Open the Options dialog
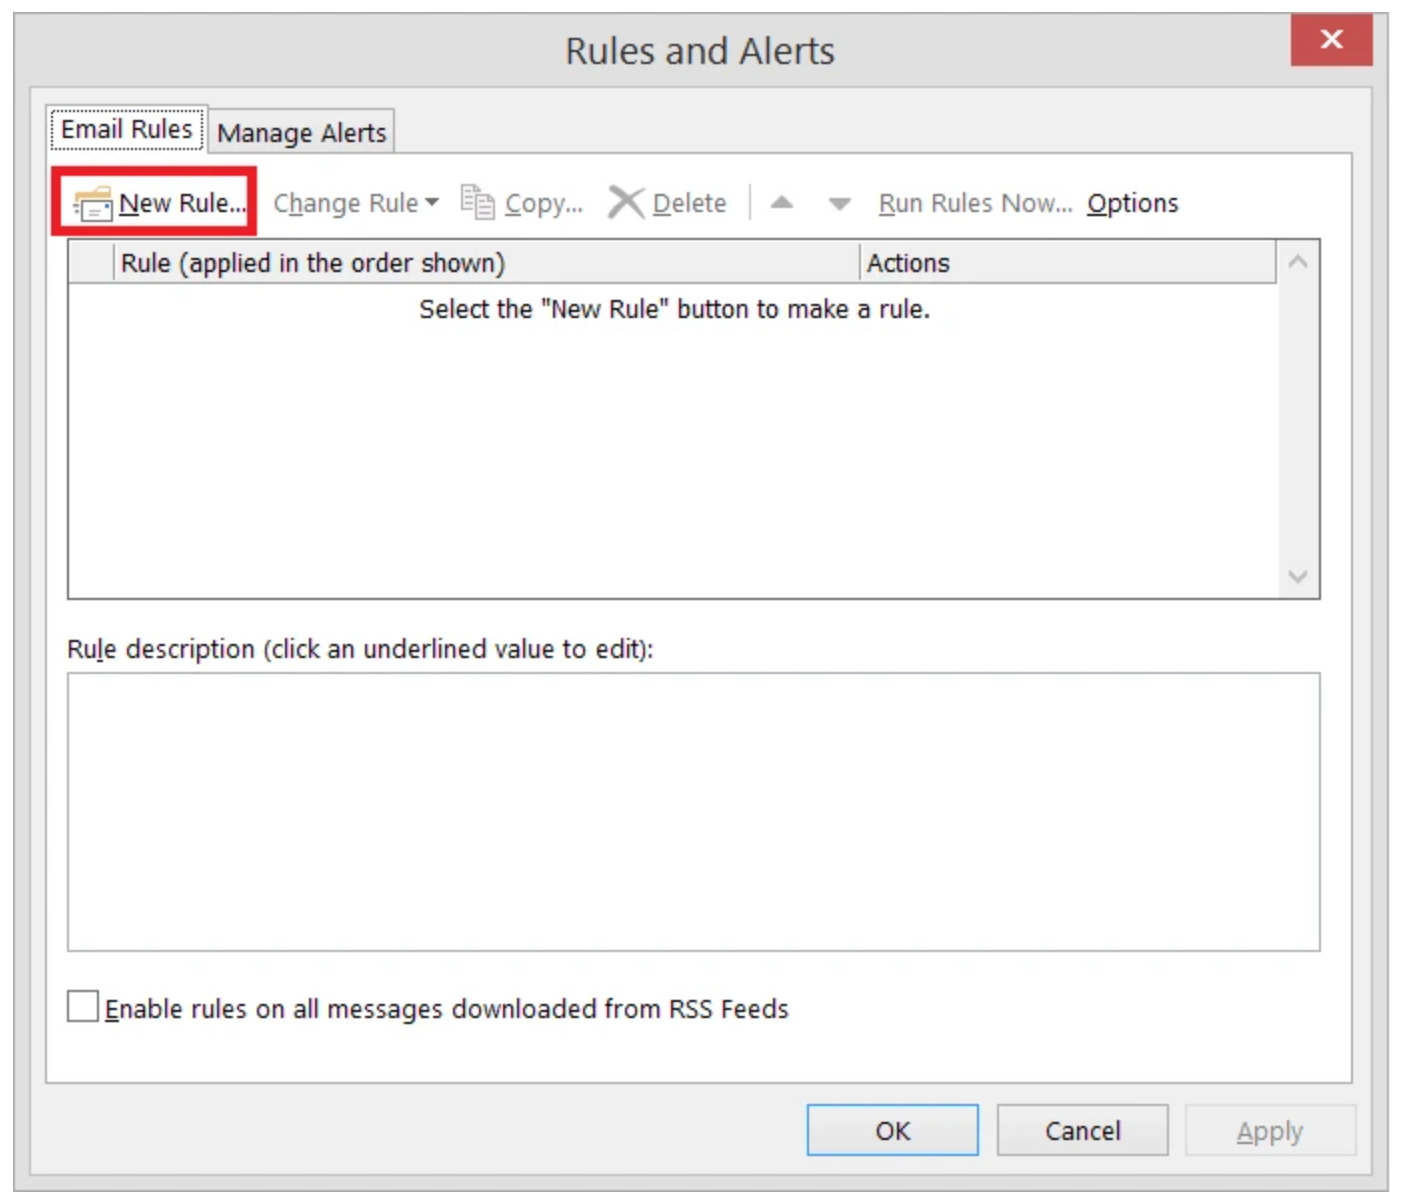 pos(1131,202)
